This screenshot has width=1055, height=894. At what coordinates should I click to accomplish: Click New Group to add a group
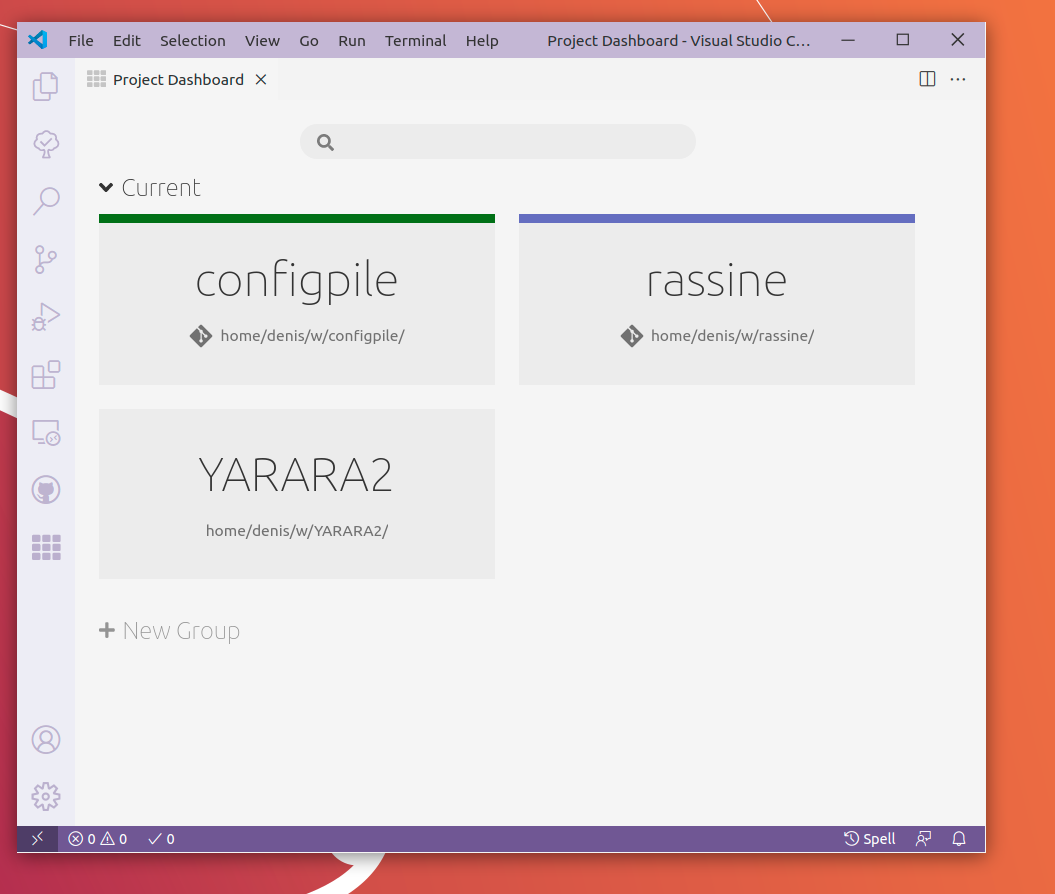click(x=170, y=630)
